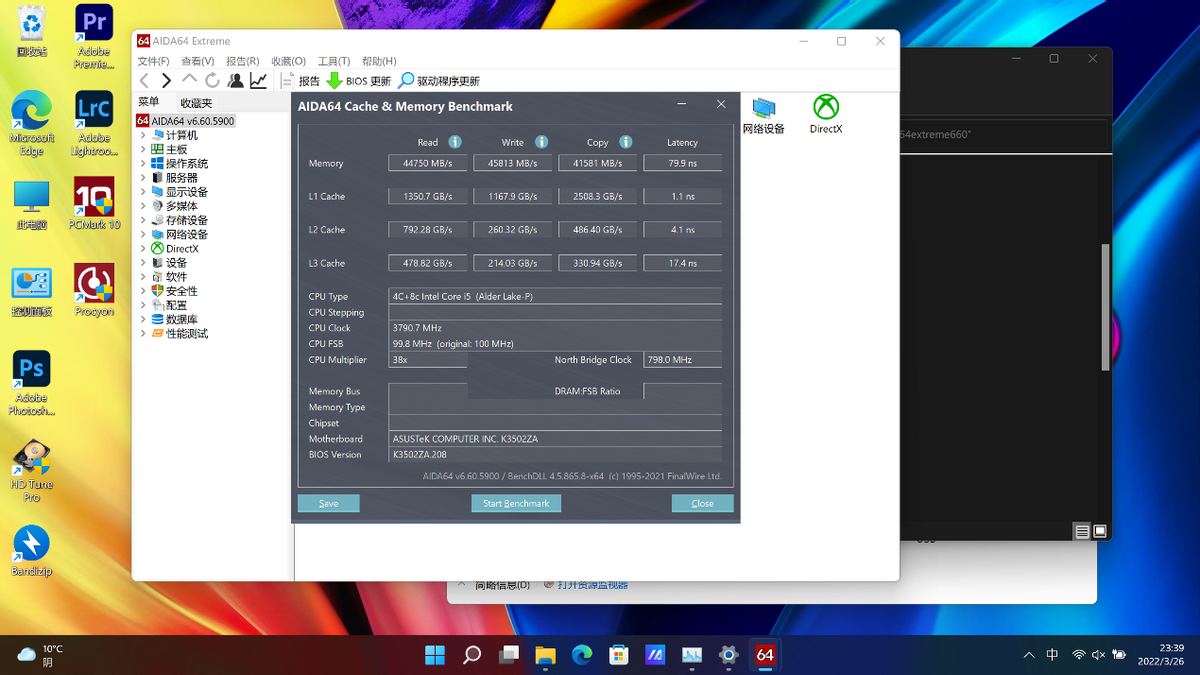Open the Procyon desktop icon
This screenshot has width=1200, height=675.
click(x=94, y=291)
